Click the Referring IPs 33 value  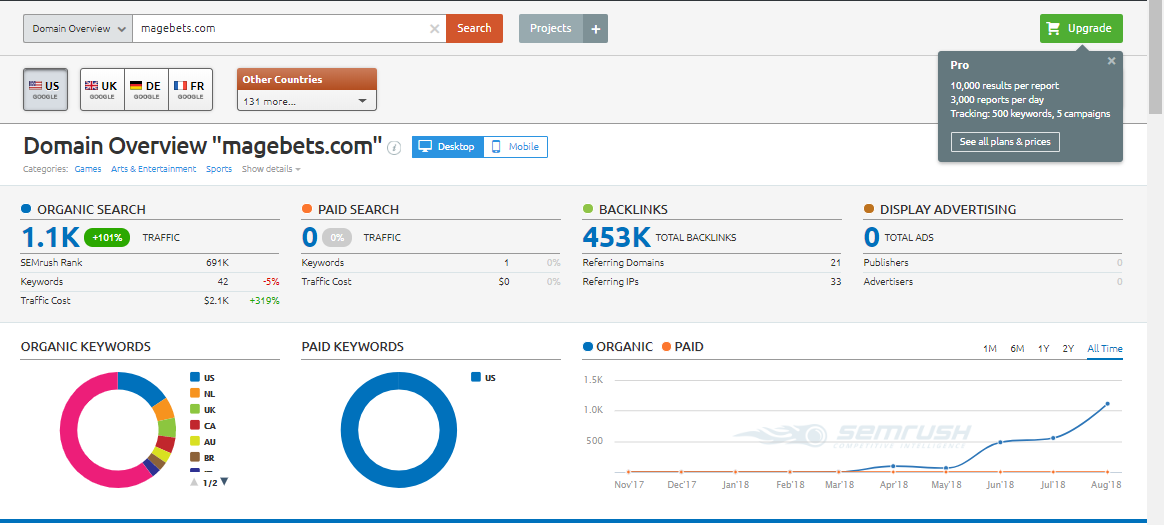[836, 282]
